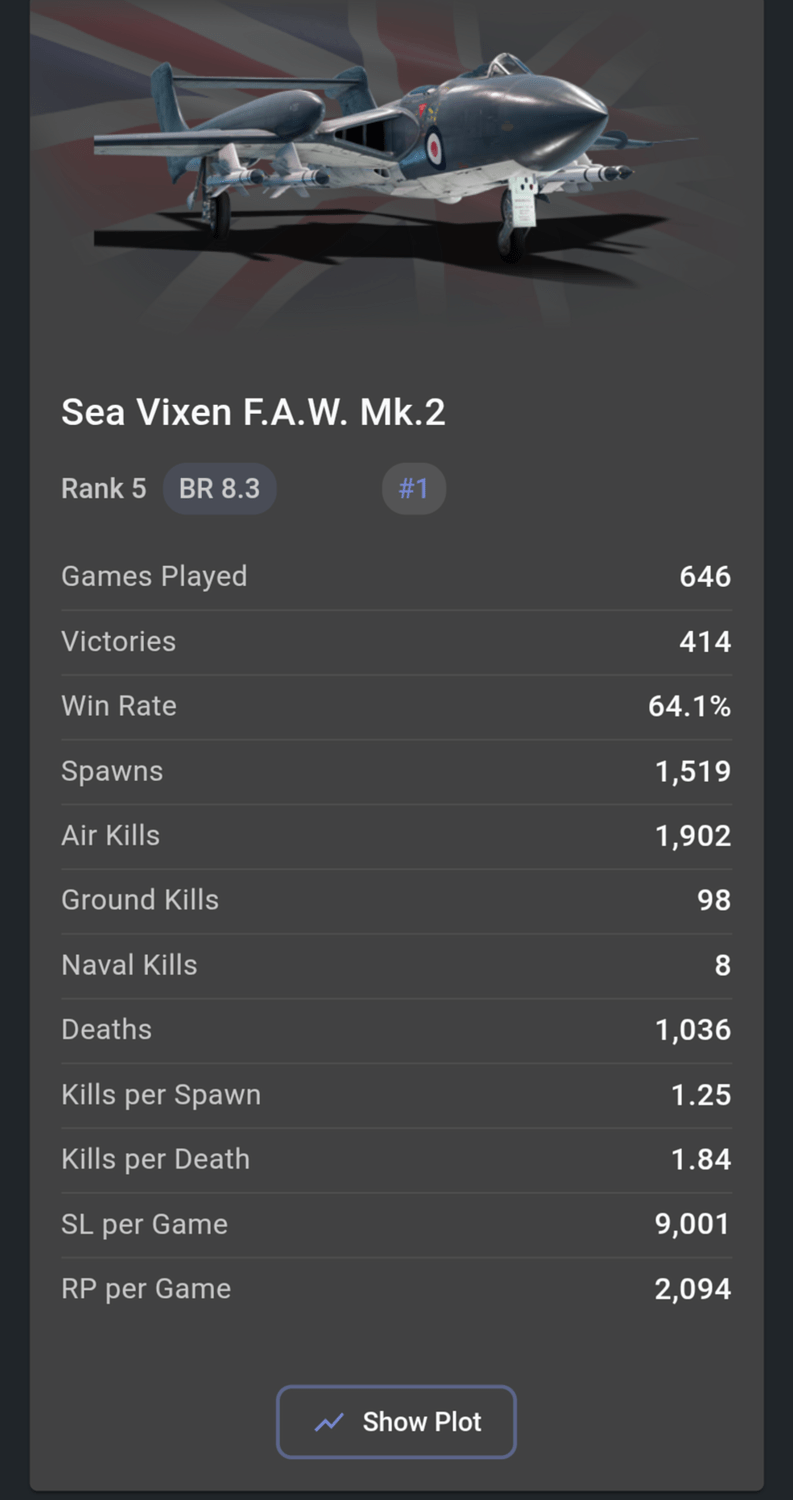The image size is (793, 1500).
Task: Click the RP per Game value 2,094
Action: pos(693,1289)
